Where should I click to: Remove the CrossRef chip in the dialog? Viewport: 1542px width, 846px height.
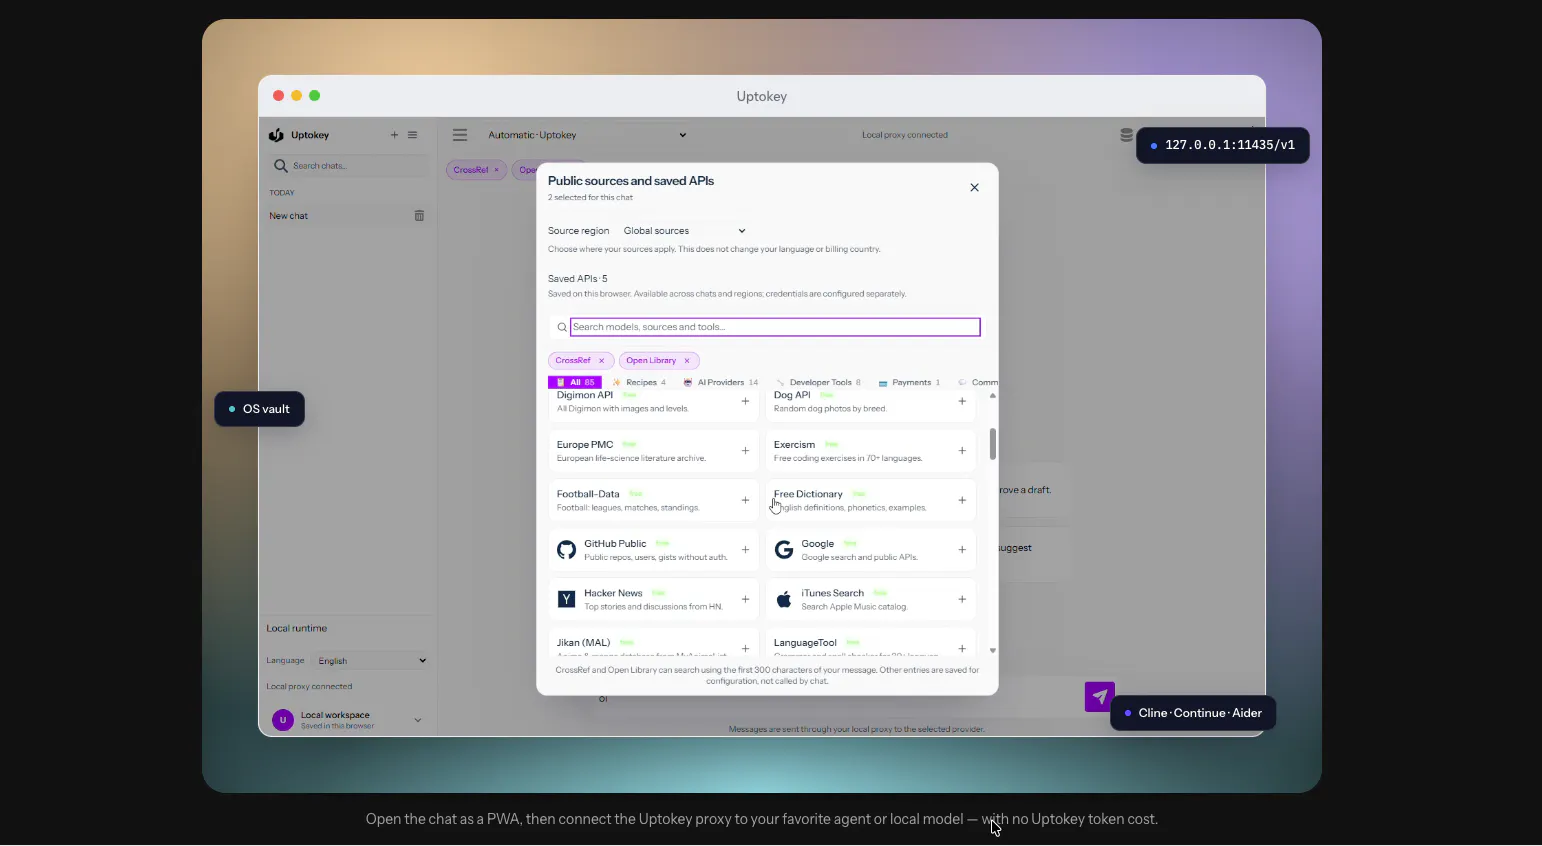601,361
